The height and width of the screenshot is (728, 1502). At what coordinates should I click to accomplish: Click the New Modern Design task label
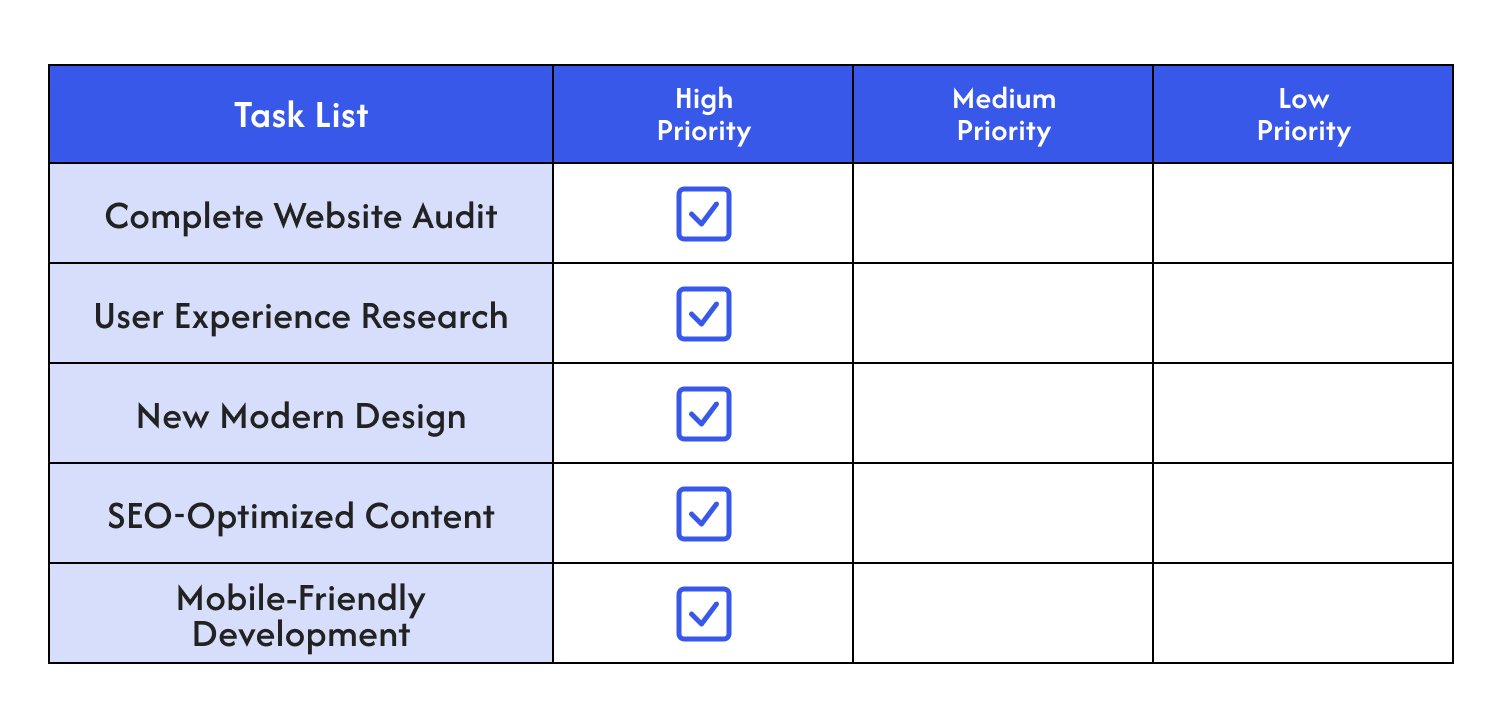point(301,416)
